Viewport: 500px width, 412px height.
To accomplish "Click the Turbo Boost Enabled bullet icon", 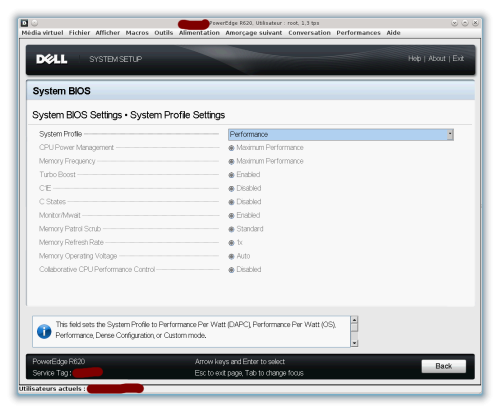I will (231, 175).
